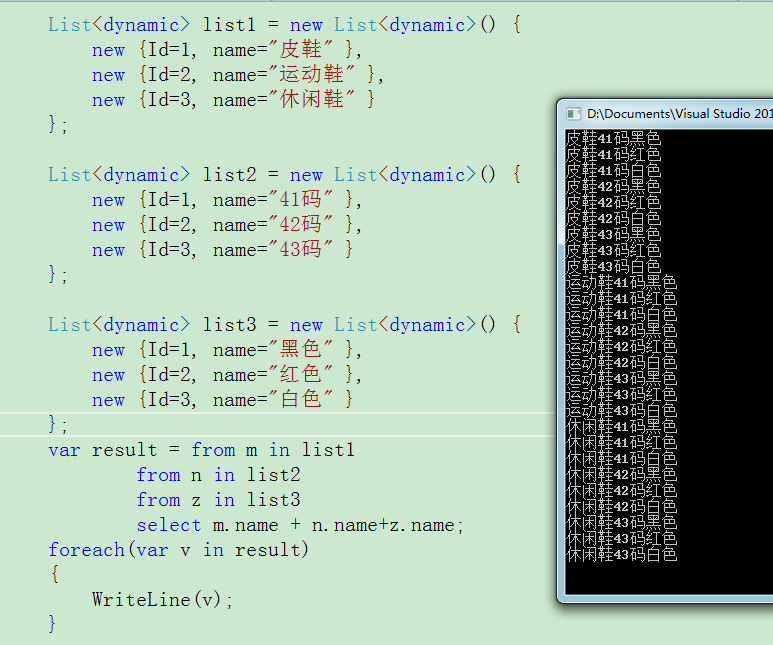Click console output line 运动鞋43码黑色

click(621, 379)
